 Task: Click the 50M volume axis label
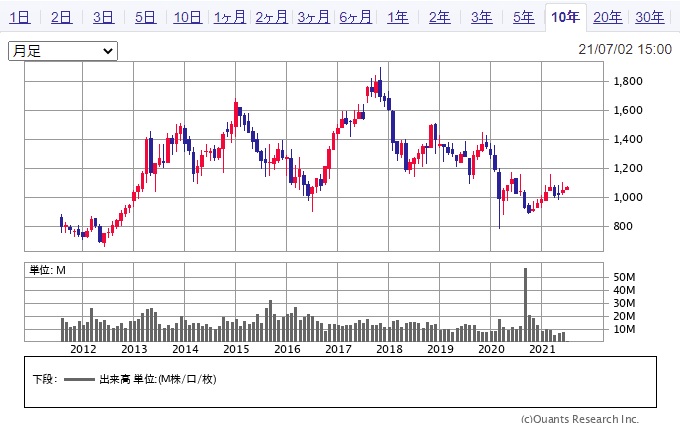pyautogui.click(x=624, y=277)
